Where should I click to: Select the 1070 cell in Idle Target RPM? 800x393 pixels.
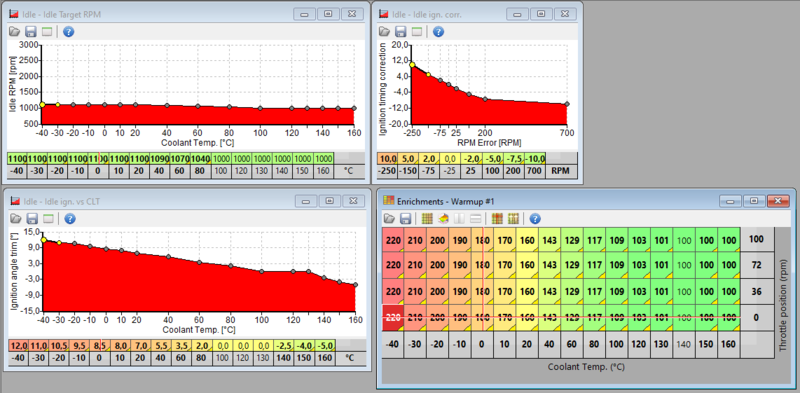point(180,158)
